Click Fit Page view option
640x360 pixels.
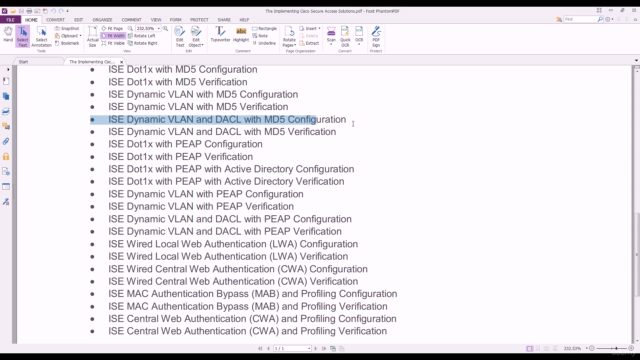coord(112,29)
